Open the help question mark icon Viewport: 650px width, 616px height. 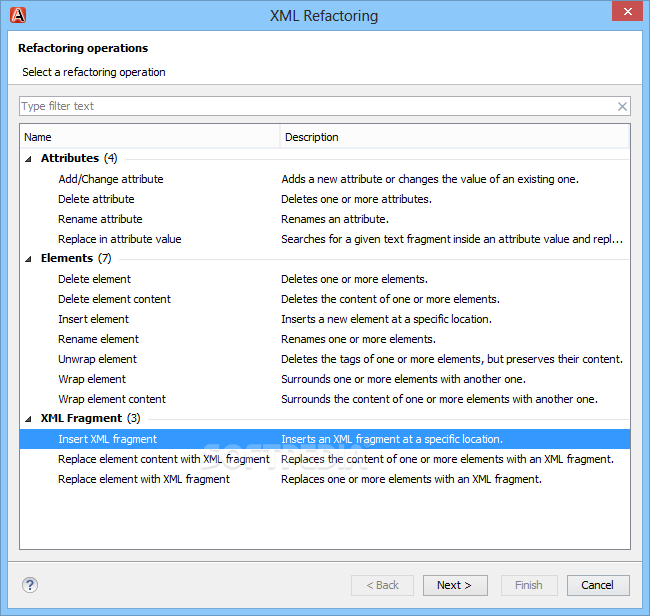click(x=30, y=585)
